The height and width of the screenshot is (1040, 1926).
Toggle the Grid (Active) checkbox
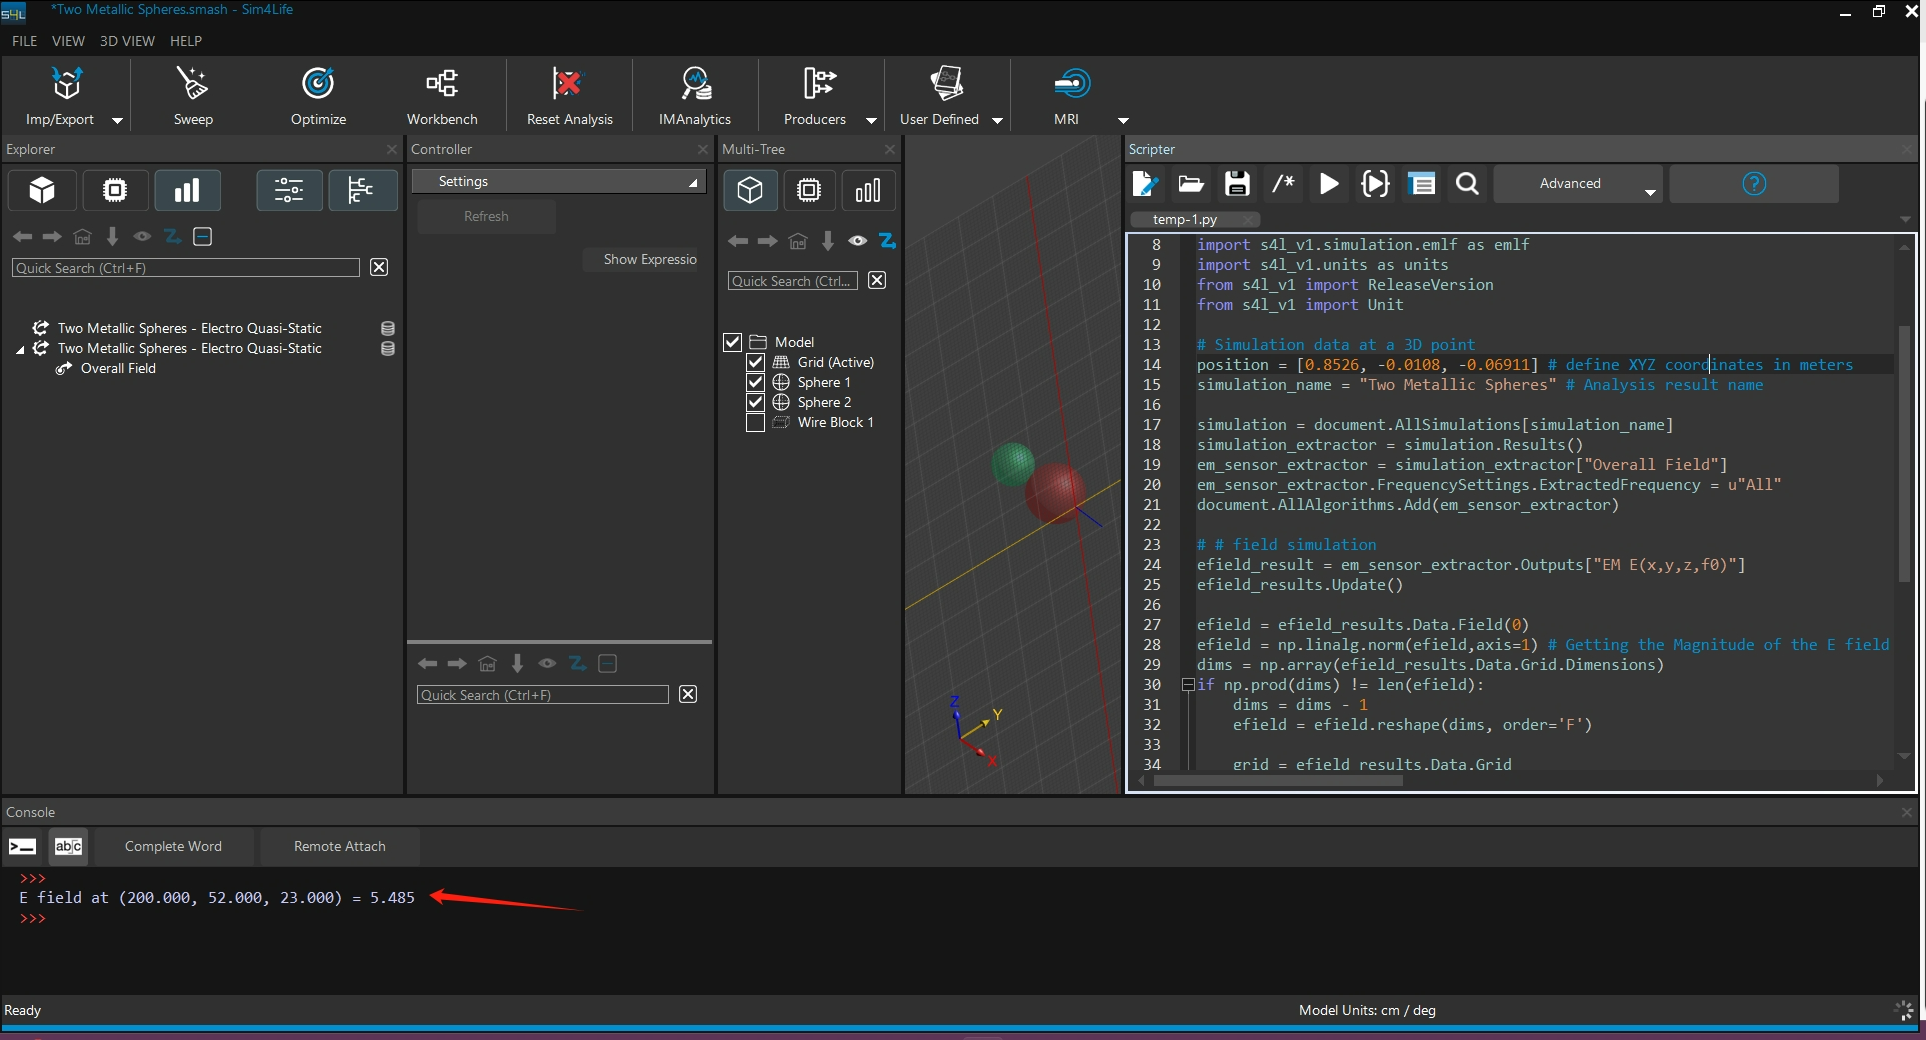point(756,363)
